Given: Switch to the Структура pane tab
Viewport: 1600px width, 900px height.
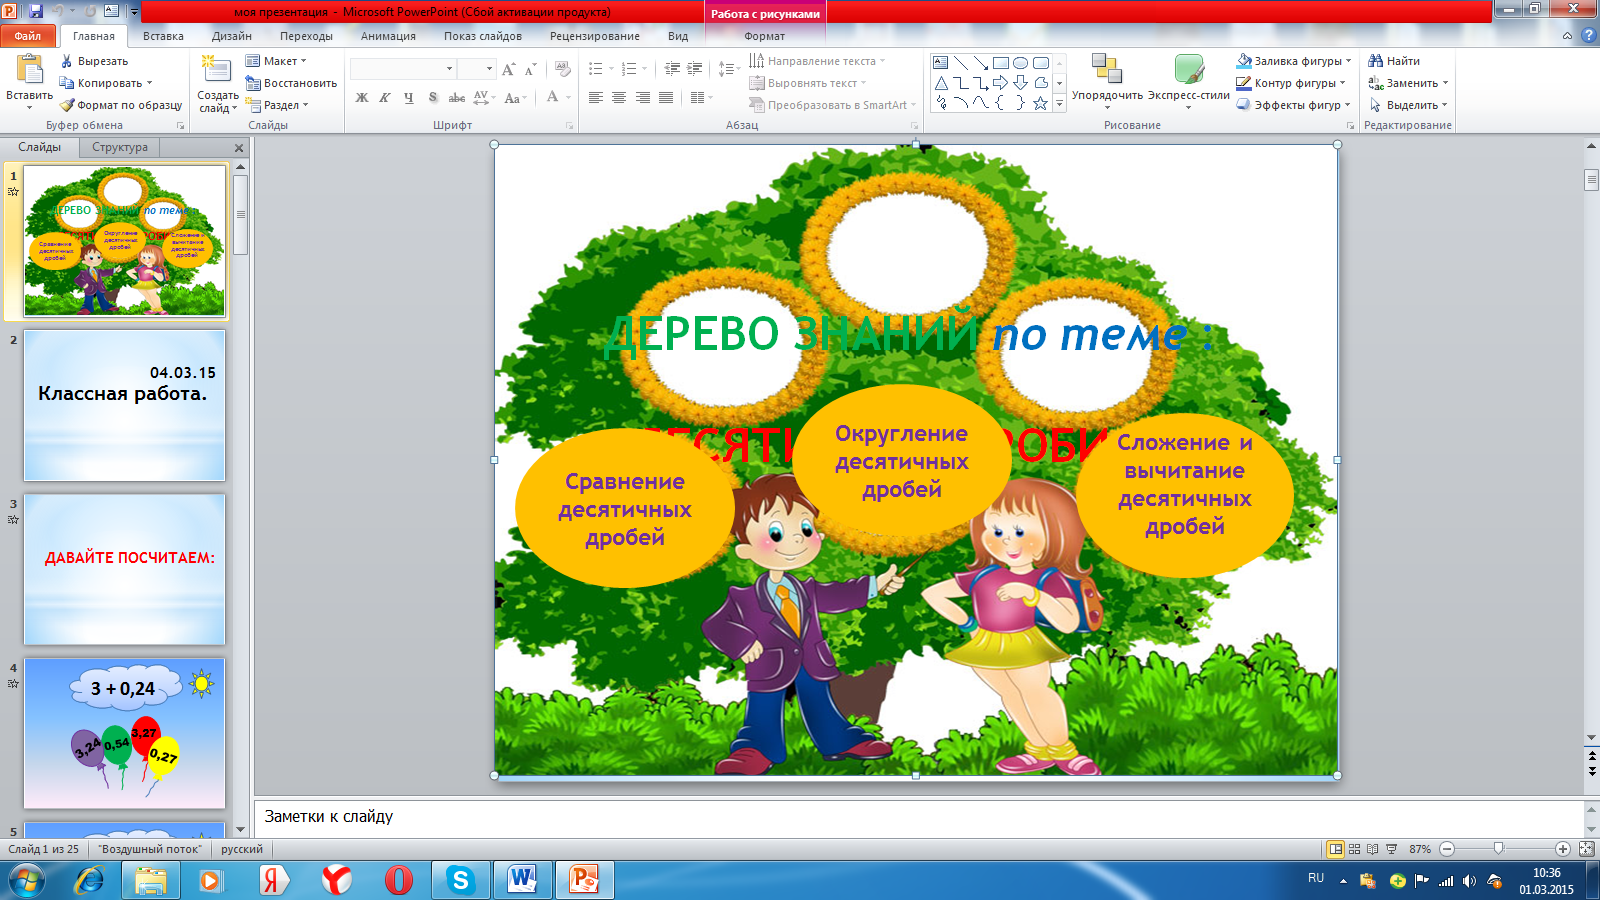Looking at the screenshot, I should click(x=120, y=147).
